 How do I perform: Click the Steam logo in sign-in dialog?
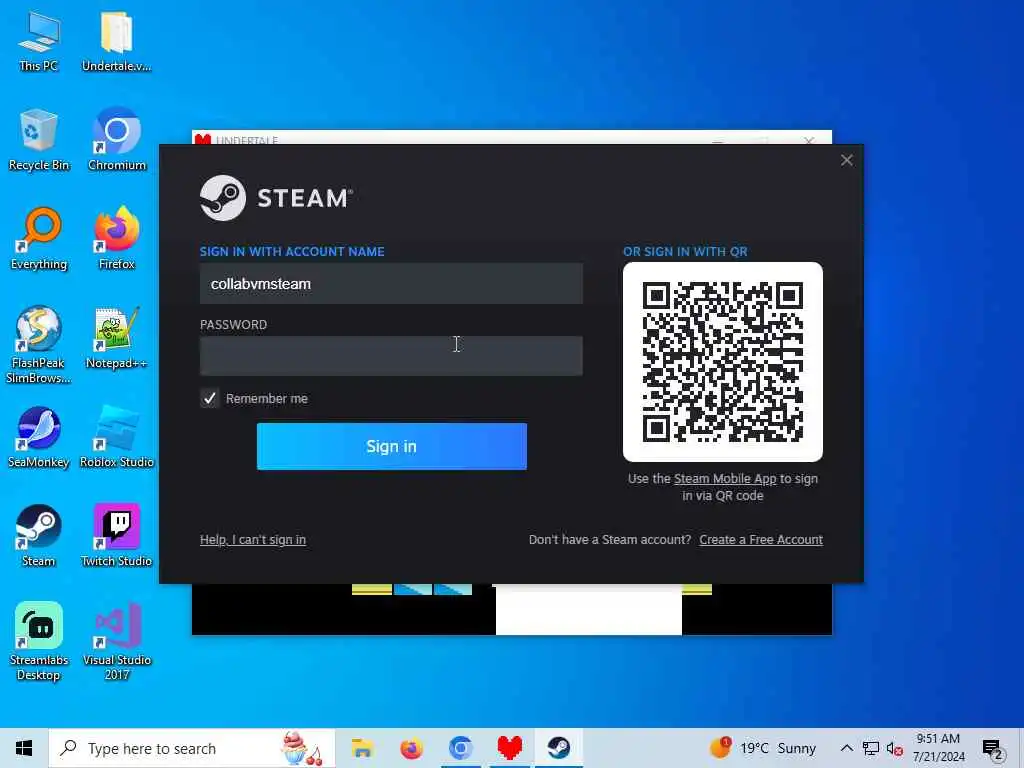point(276,198)
